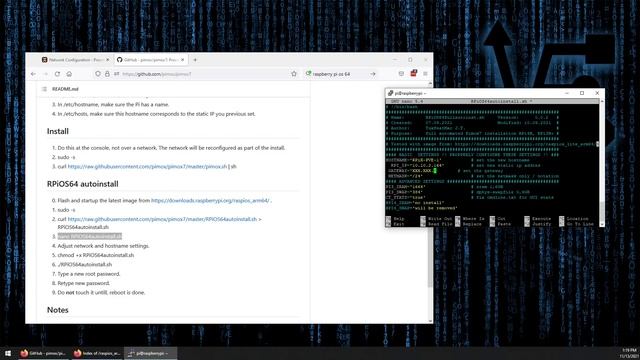Click the 'Do not touch it until reboot' step

[101, 293]
